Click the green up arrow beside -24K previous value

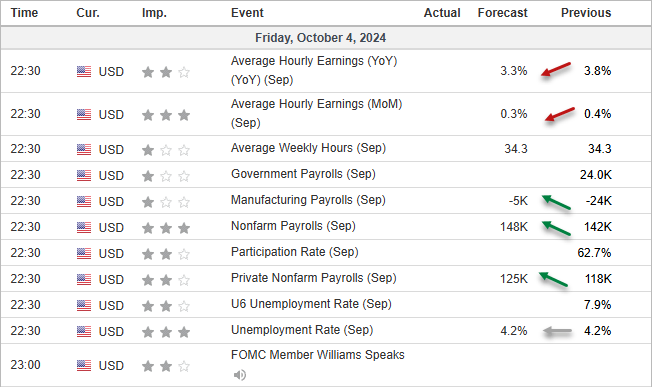click(x=556, y=202)
